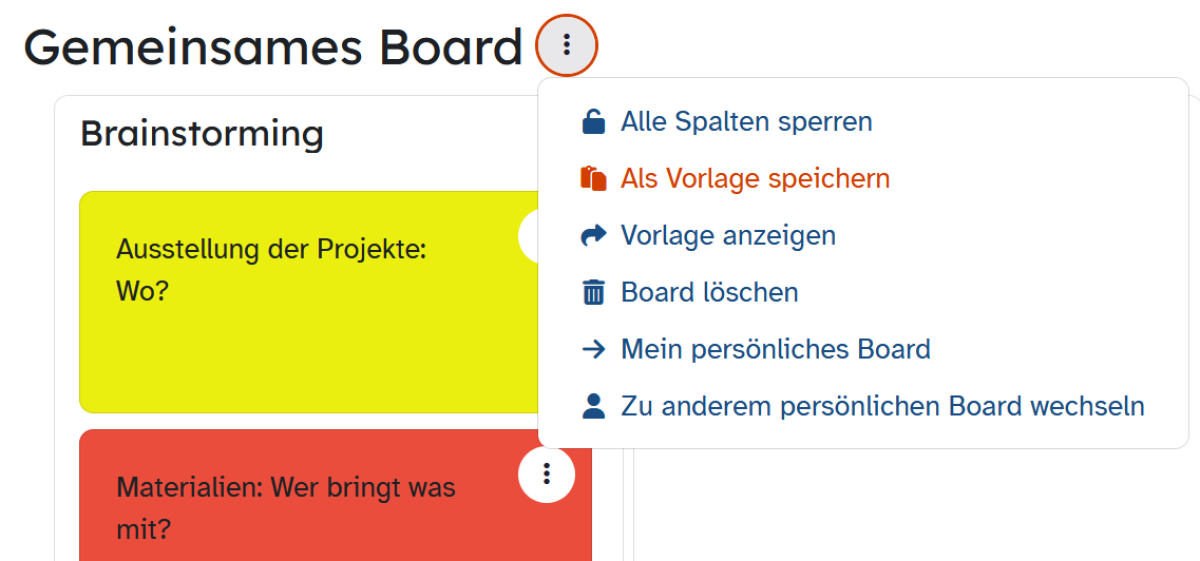Open the Gemeinsames Board three-dot options menu

click(x=567, y=45)
